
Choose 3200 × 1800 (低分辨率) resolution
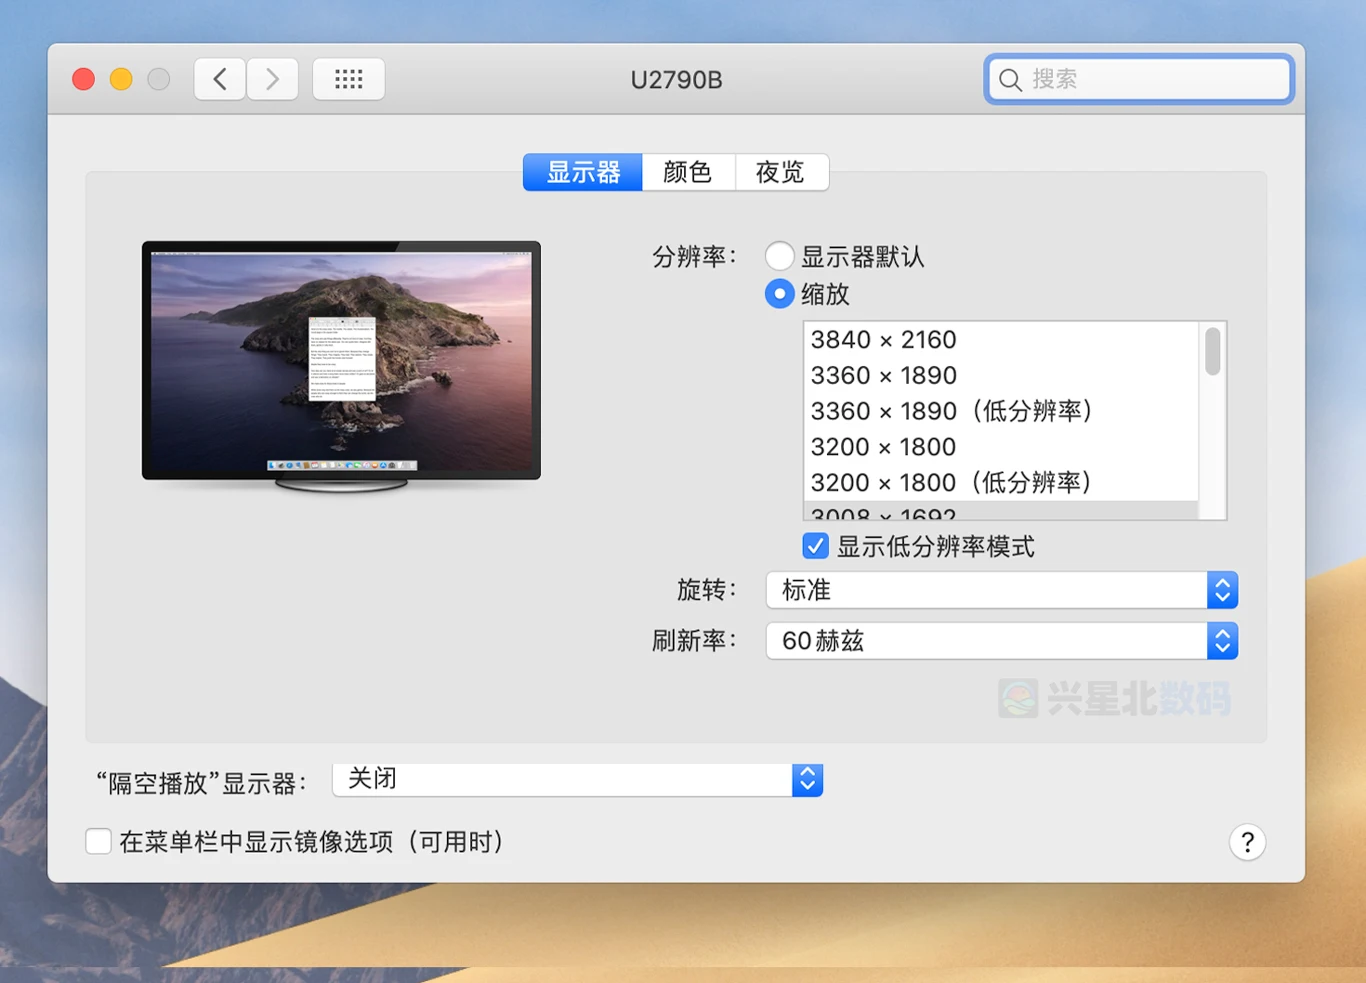950,482
